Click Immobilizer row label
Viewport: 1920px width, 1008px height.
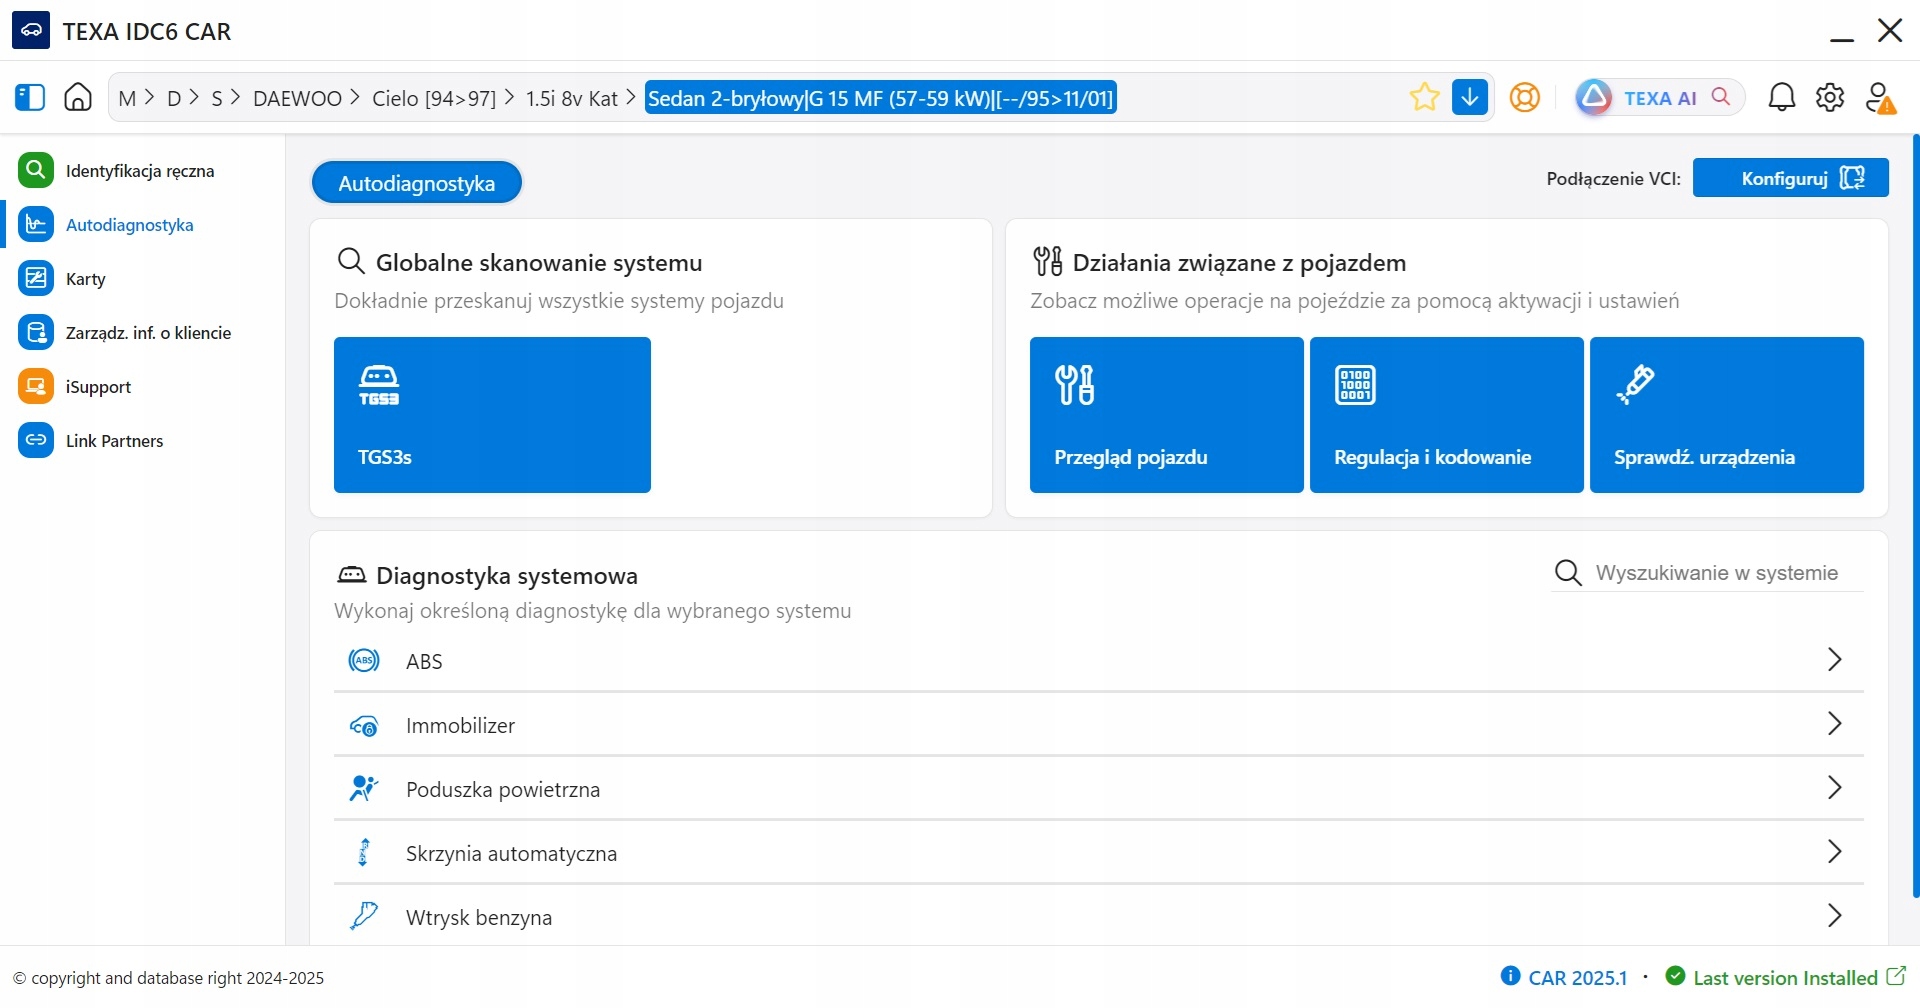coord(460,726)
